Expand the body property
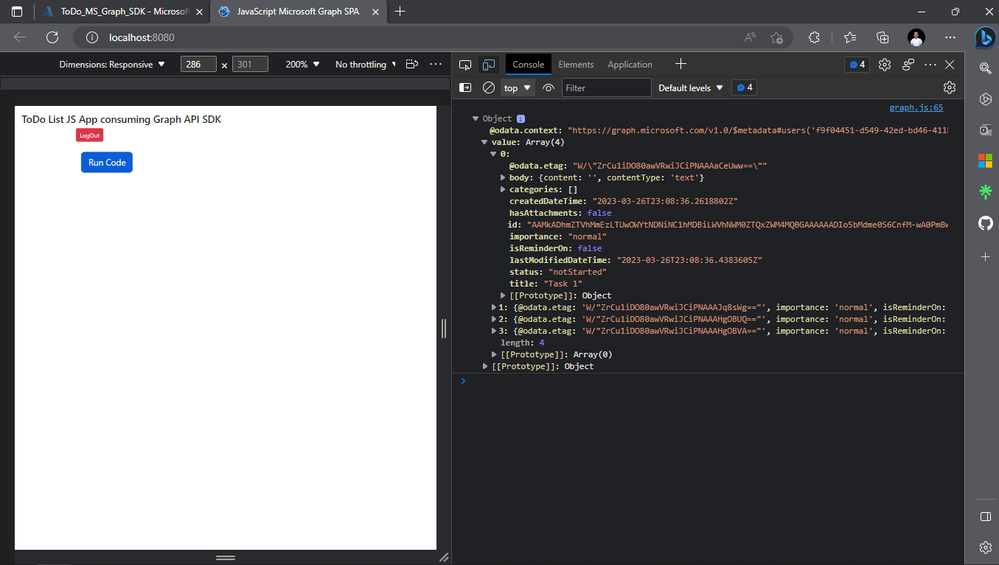 503,178
